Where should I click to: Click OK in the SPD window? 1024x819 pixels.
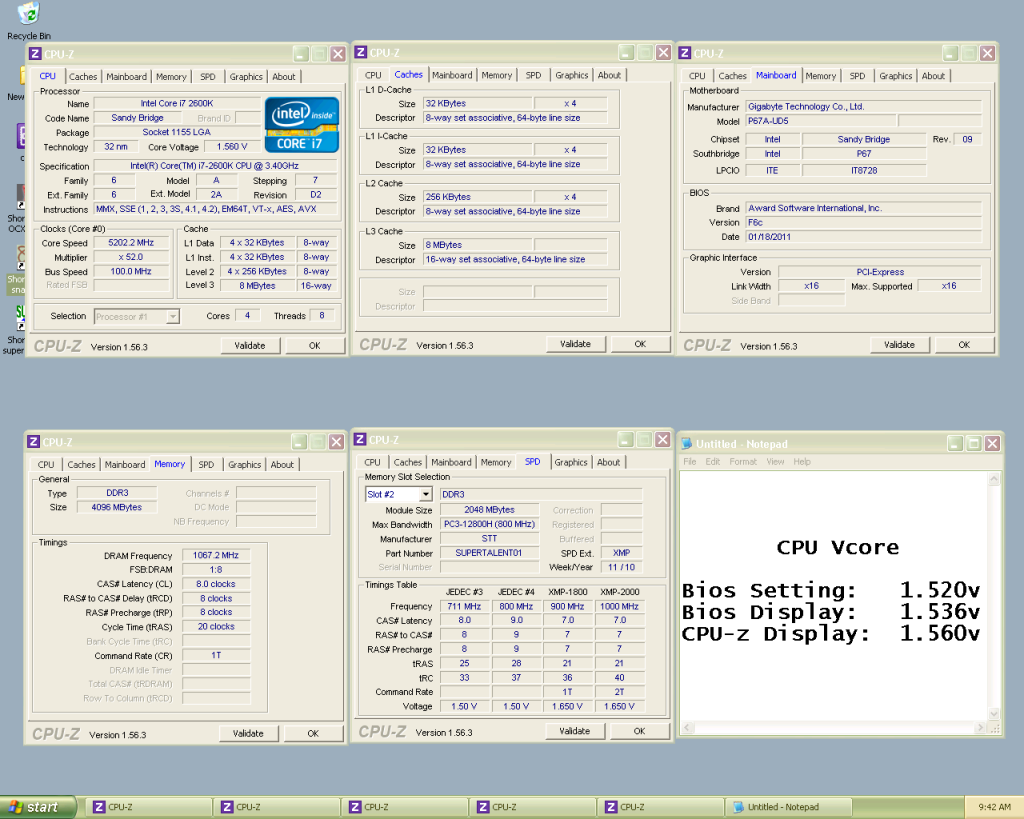(639, 731)
